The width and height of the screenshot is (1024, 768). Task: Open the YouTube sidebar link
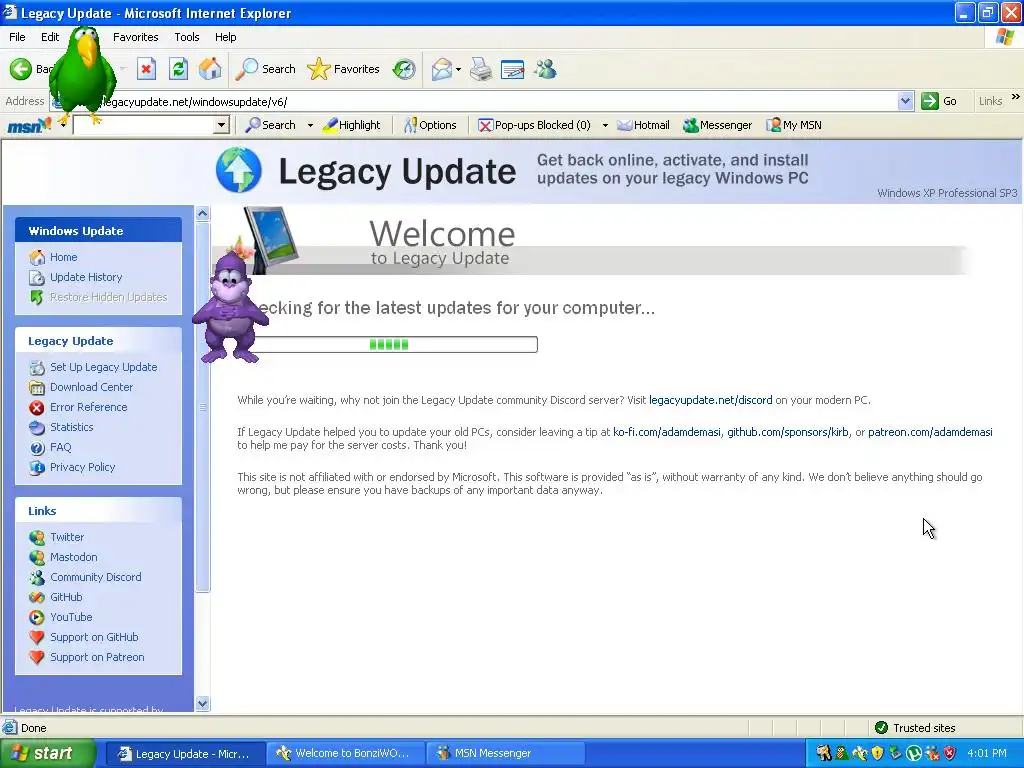[x=71, y=617]
